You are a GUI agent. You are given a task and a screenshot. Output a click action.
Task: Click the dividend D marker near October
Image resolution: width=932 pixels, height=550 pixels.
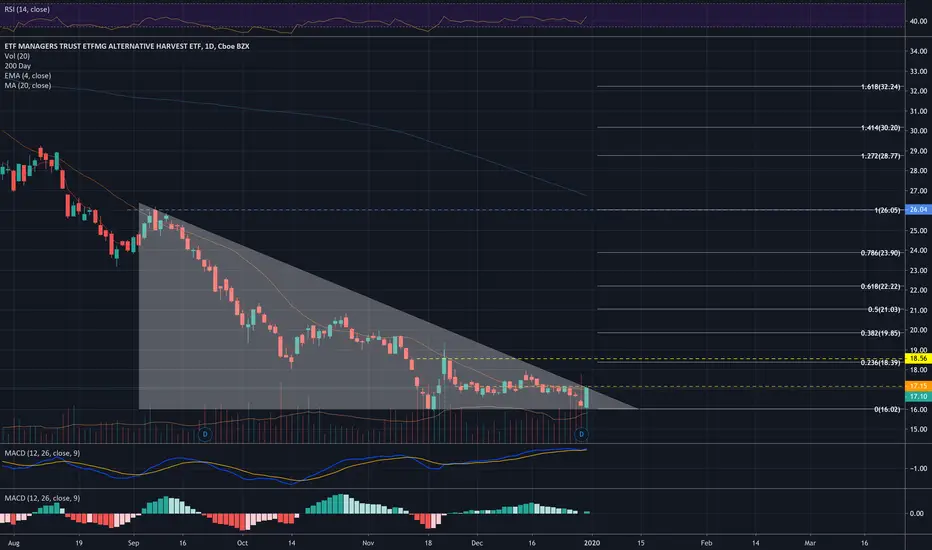tap(205, 434)
